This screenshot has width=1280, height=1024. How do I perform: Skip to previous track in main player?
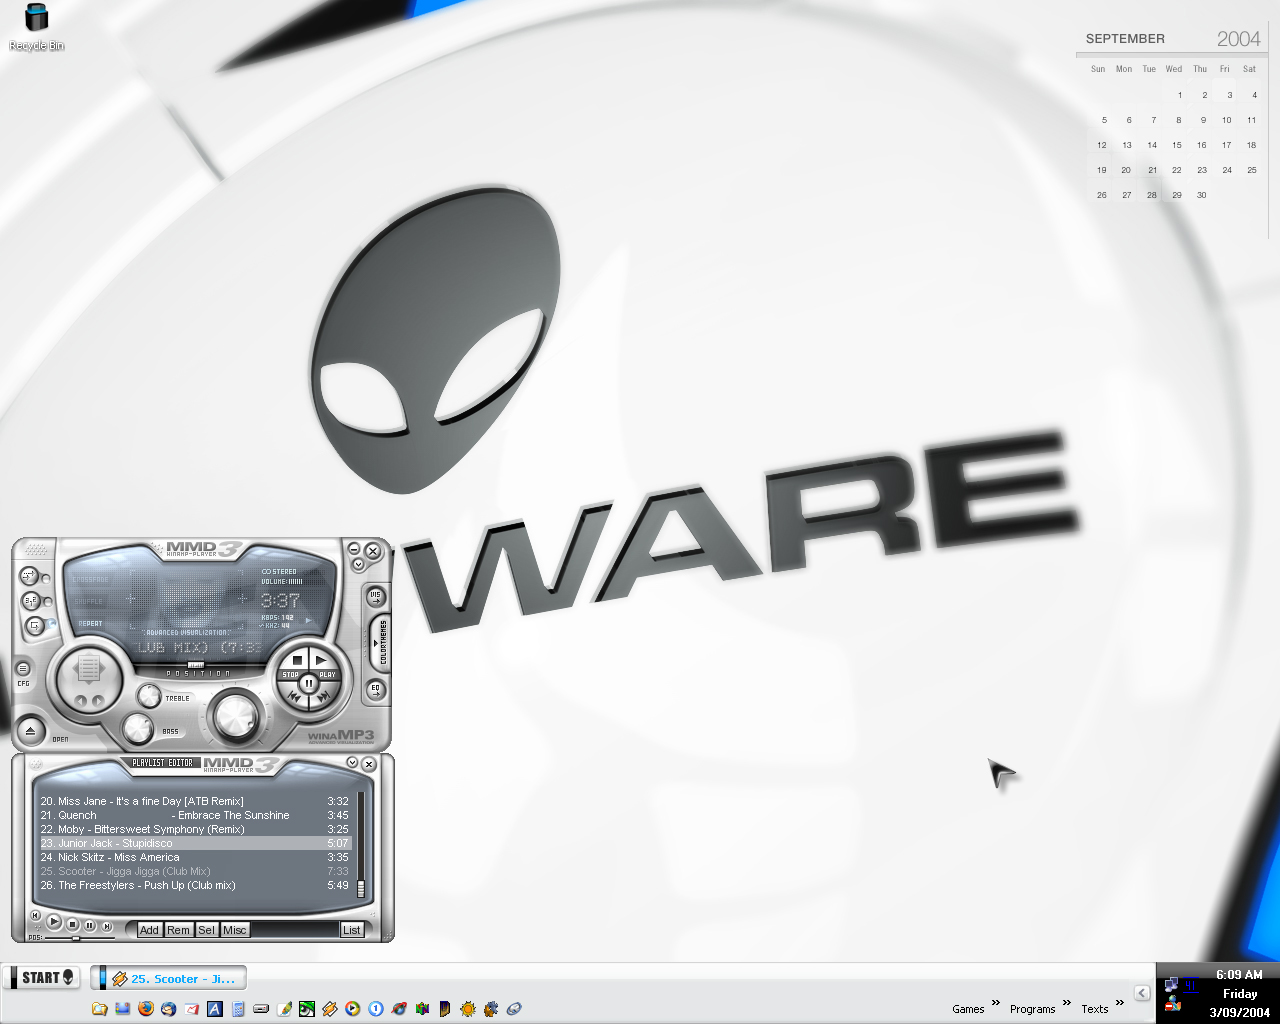point(294,697)
